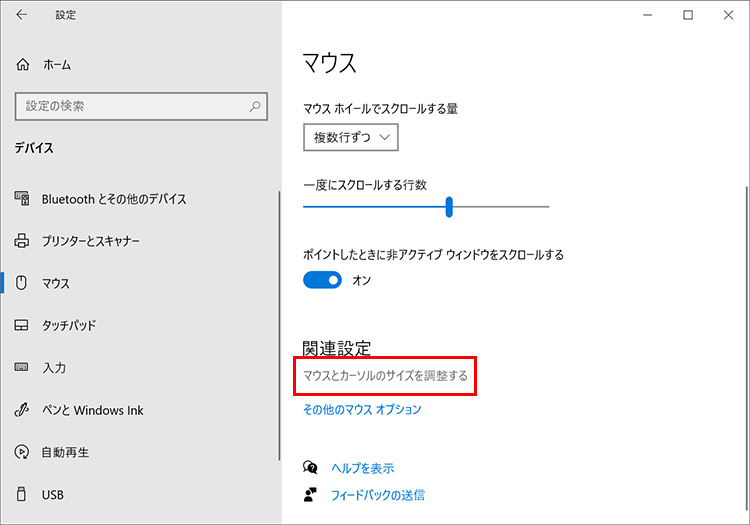Open ヘルプを表示 link

(363, 468)
